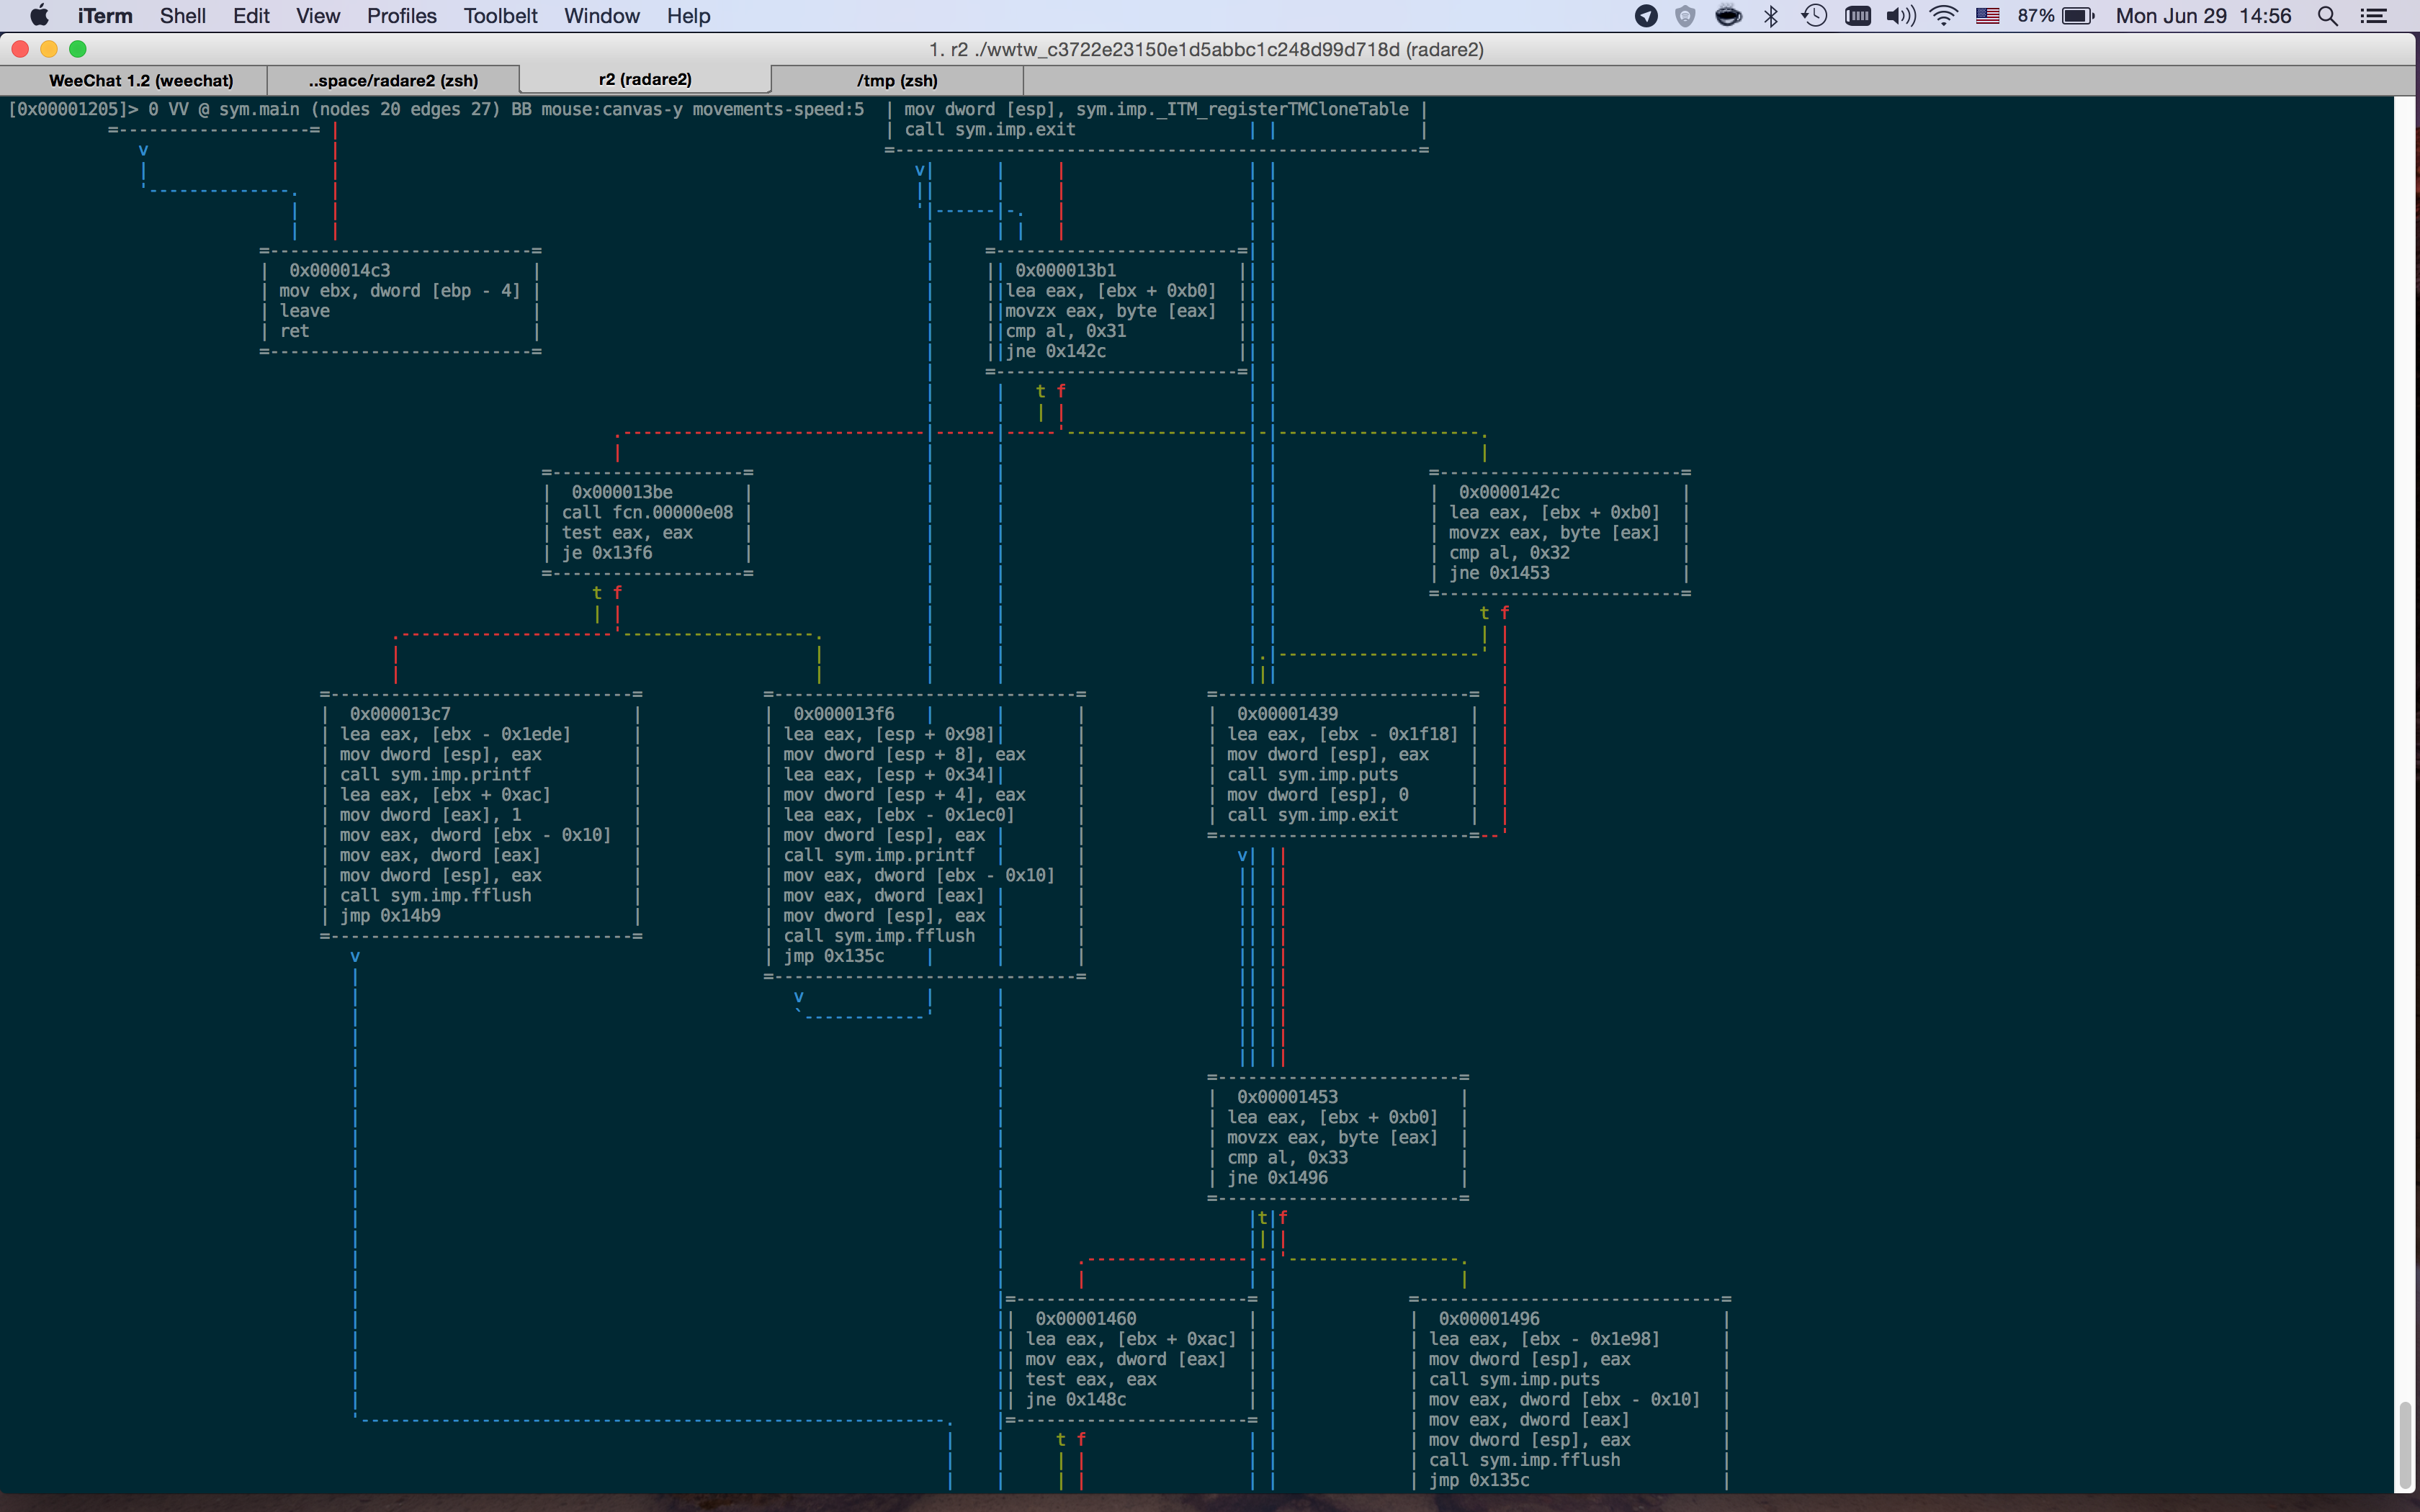Click 'cmp al, 0x32' instruction
The width and height of the screenshot is (2420, 1512).
[x=1509, y=553]
